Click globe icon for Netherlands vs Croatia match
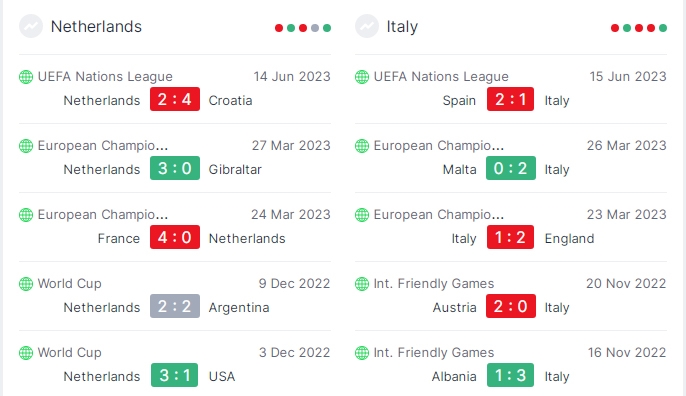686x396 pixels. [x=26, y=77]
